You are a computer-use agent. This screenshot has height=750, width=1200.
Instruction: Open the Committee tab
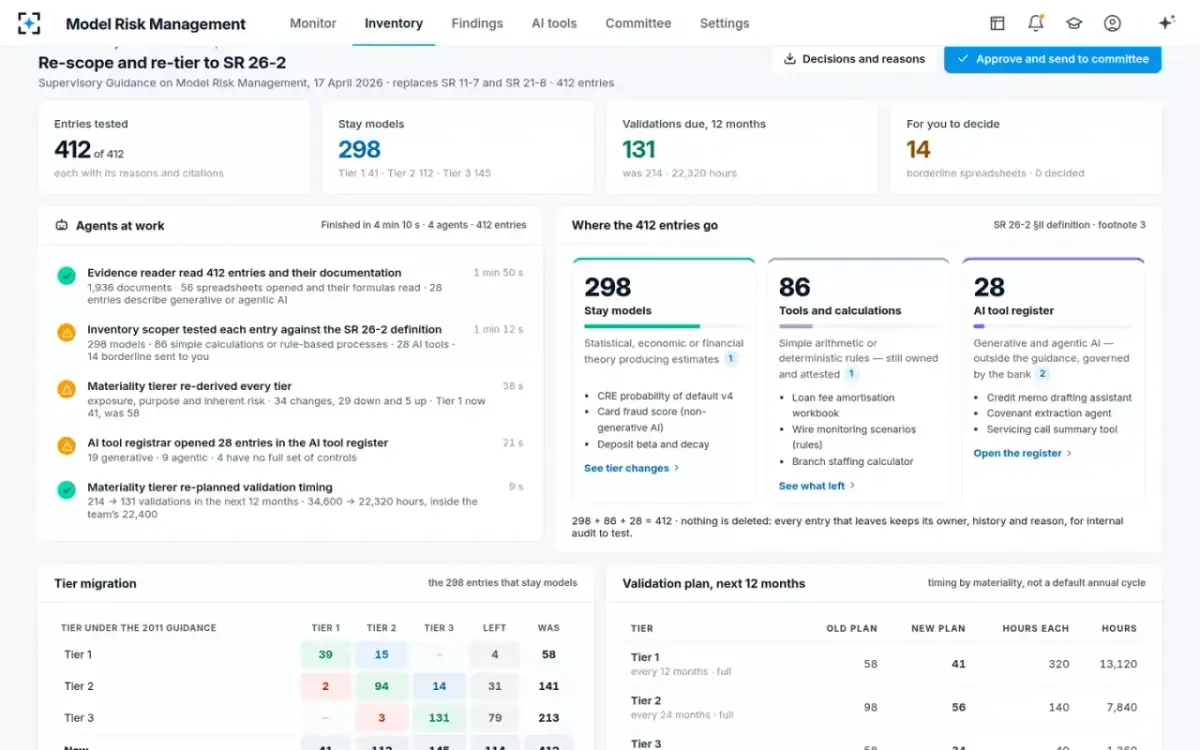point(638,23)
